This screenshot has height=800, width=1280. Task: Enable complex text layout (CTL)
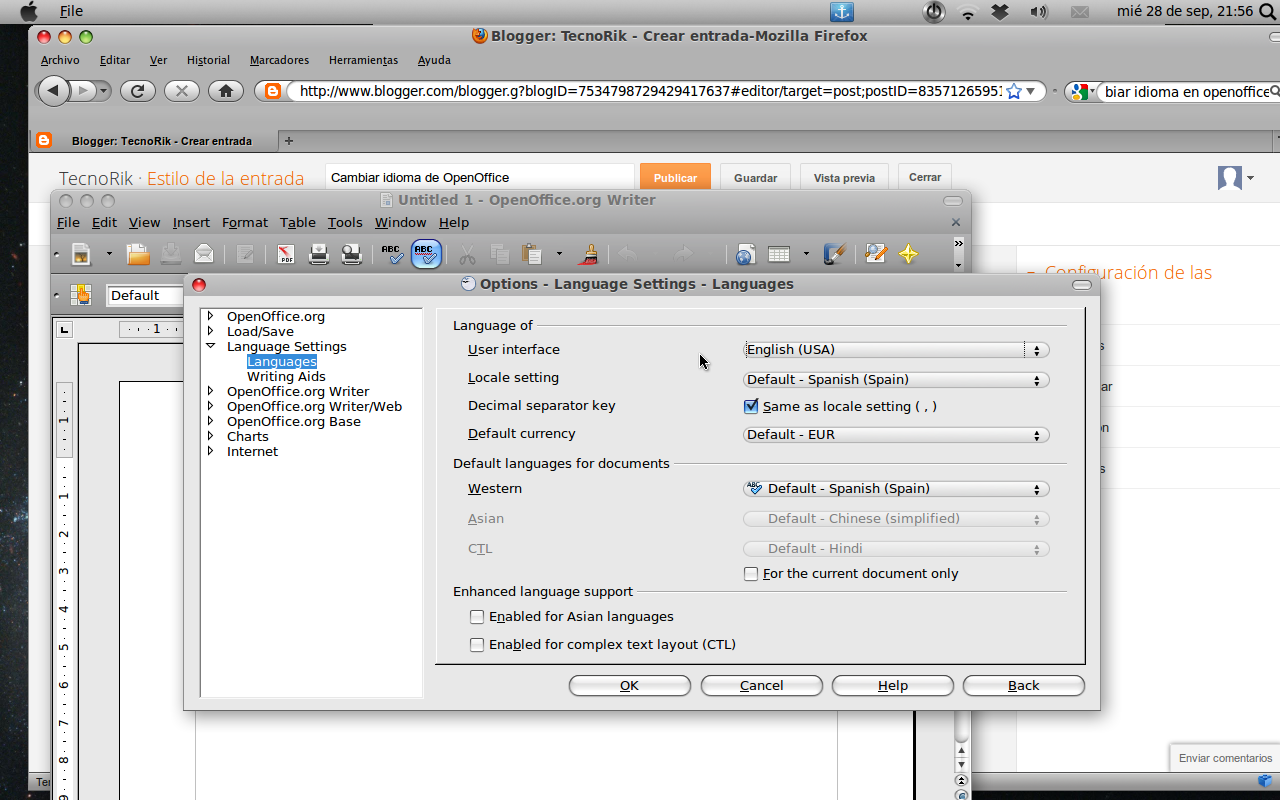pyautogui.click(x=477, y=644)
